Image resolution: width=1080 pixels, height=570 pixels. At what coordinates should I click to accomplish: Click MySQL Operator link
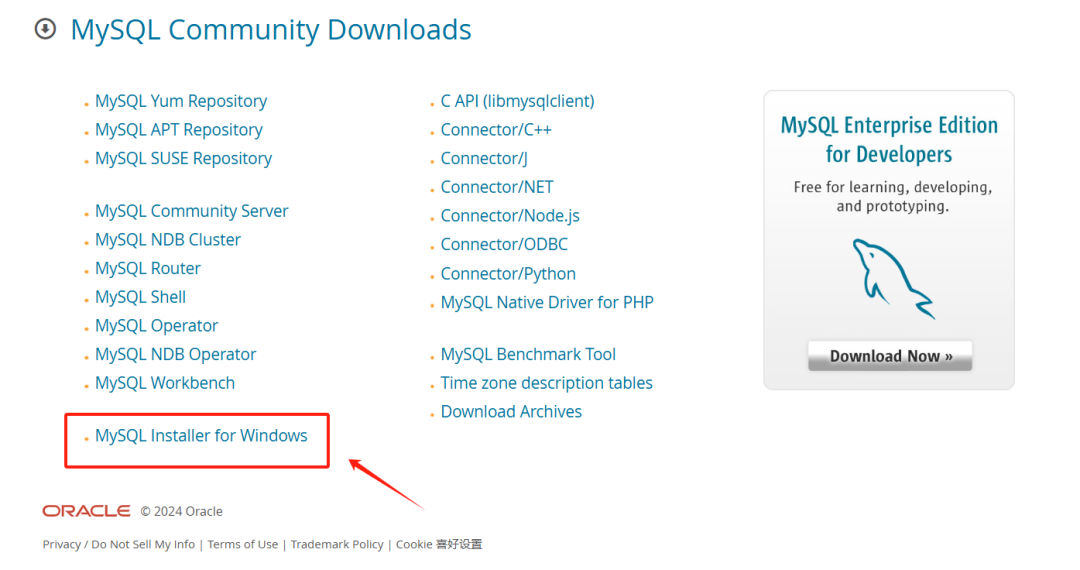(156, 326)
